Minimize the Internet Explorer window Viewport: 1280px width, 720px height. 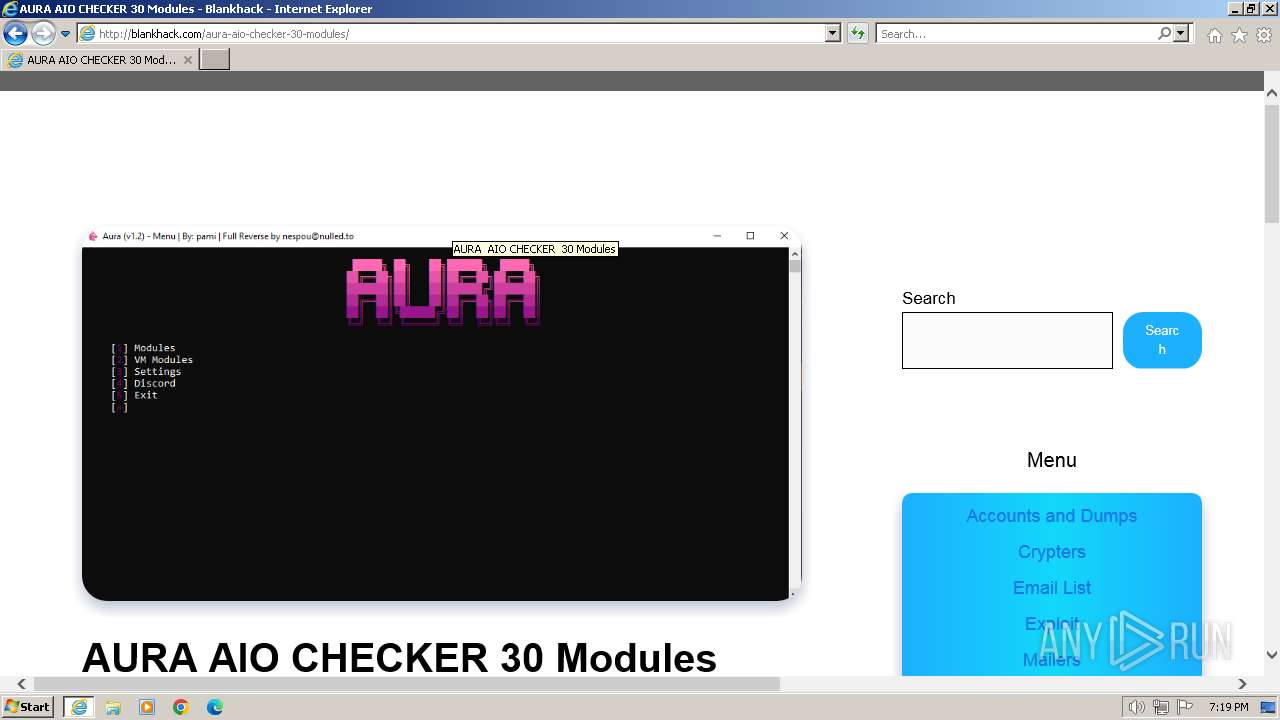pos(1235,9)
